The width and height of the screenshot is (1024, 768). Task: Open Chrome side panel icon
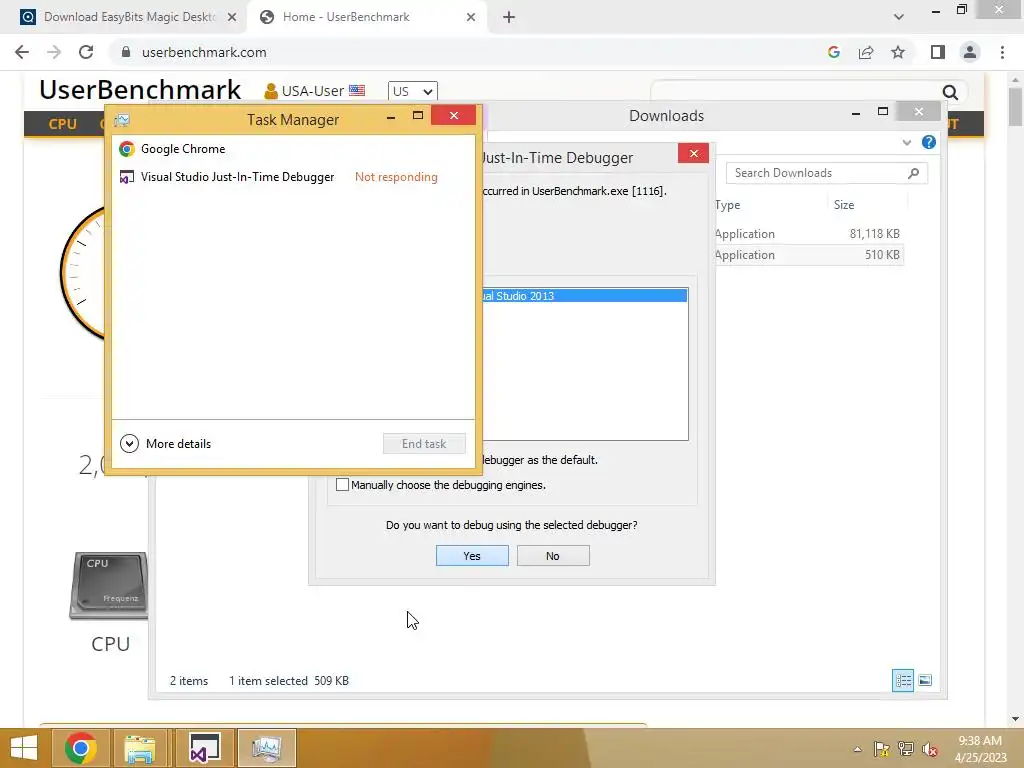click(938, 52)
